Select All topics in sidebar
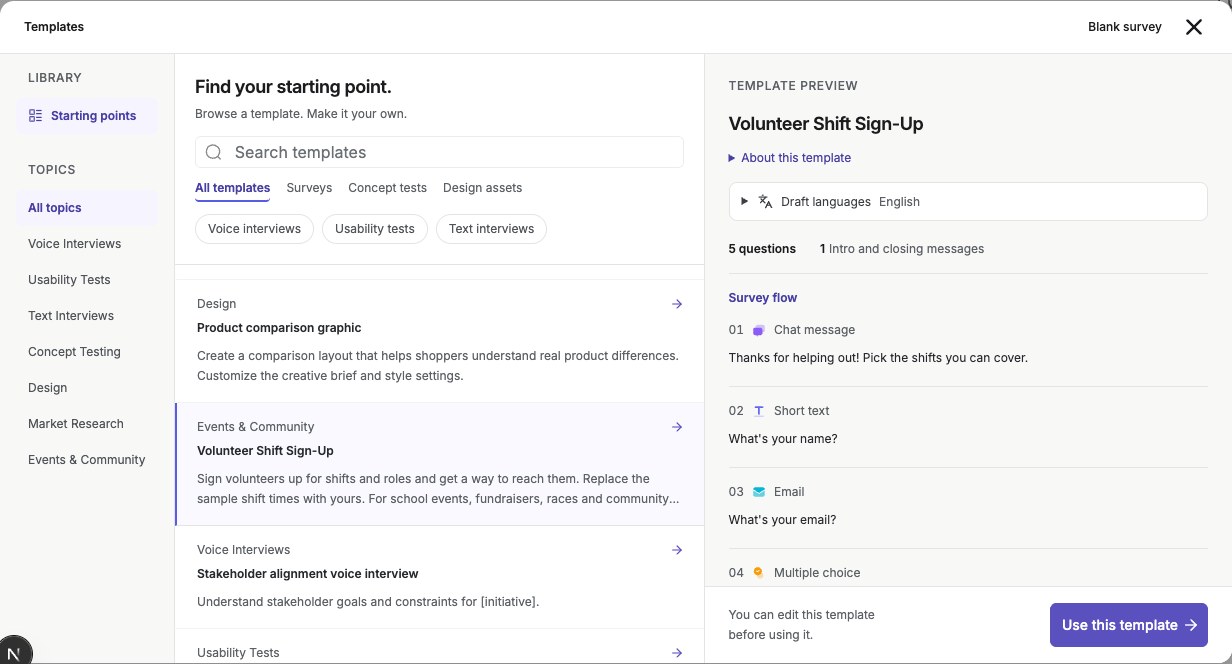 [x=87, y=208]
